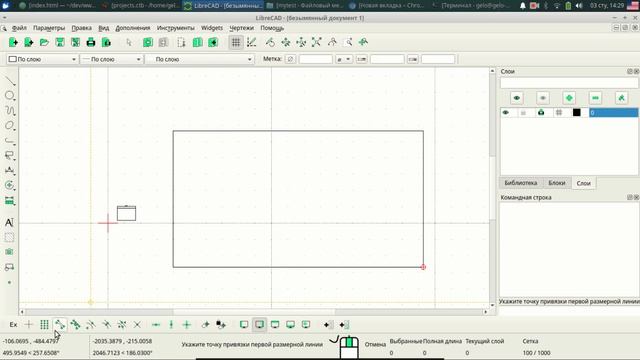Open the Circle tools menu

(x=9, y=96)
